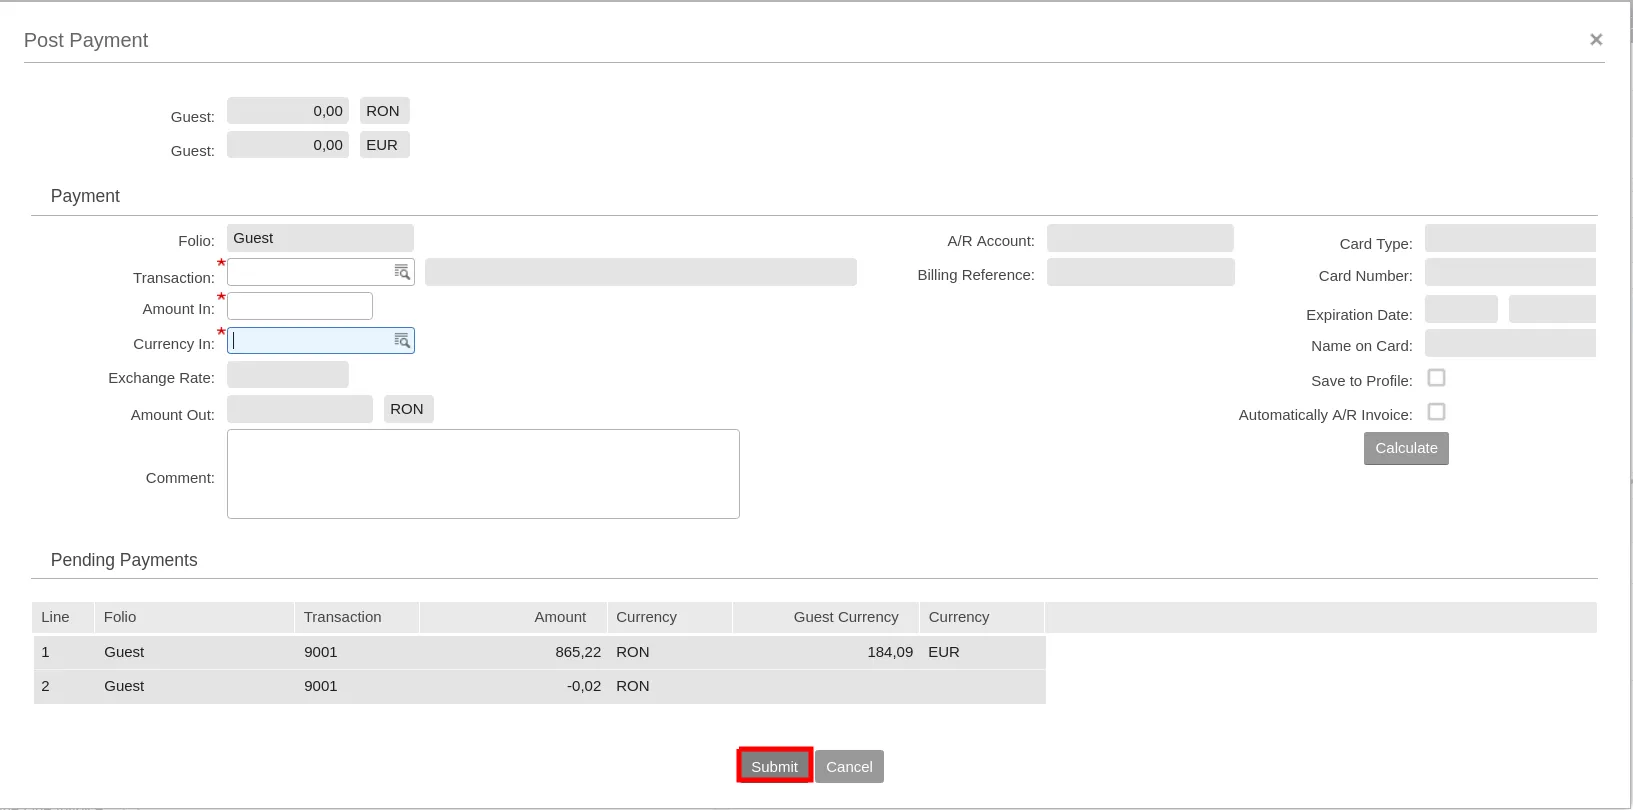This screenshot has width=1633, height=810.
Task: Click the RON label beside Amount Out
Action: coord(408,409)
